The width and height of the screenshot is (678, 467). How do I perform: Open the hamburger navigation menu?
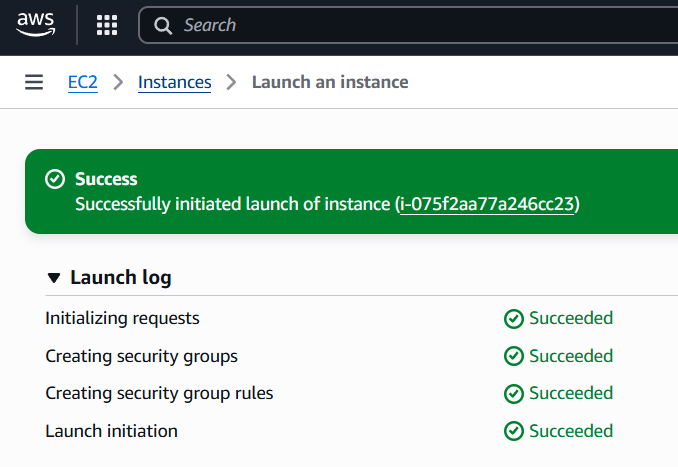point(34,82)
